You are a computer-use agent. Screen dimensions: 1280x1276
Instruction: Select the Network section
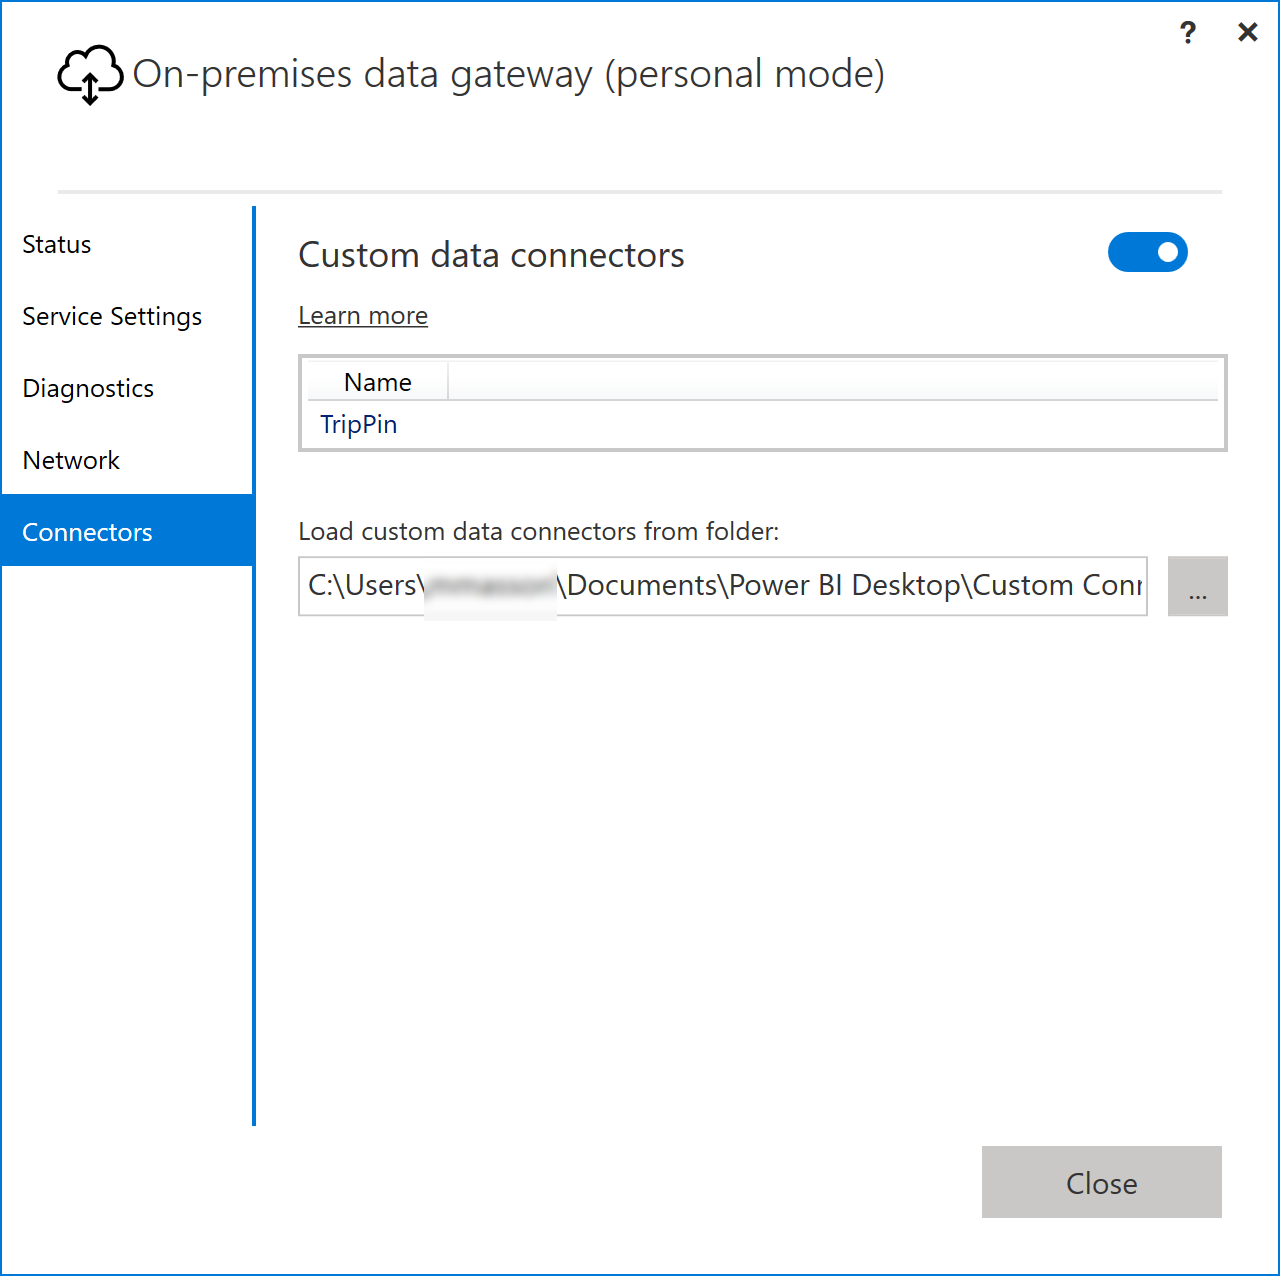click(x=71, y=460)
